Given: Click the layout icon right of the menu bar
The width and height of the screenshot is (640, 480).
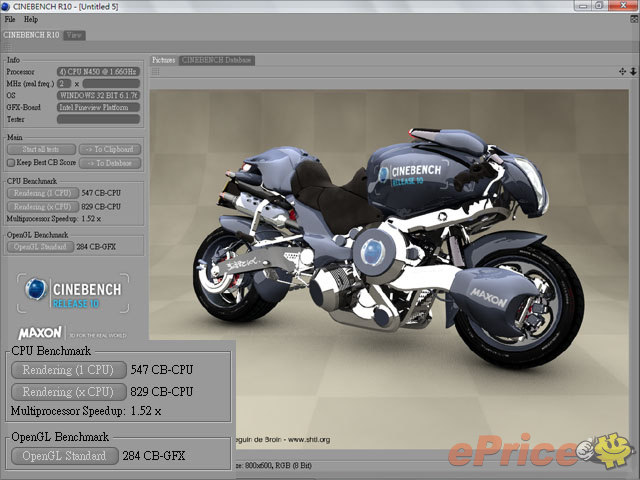Looking at the screenshot, I should 634,19.
